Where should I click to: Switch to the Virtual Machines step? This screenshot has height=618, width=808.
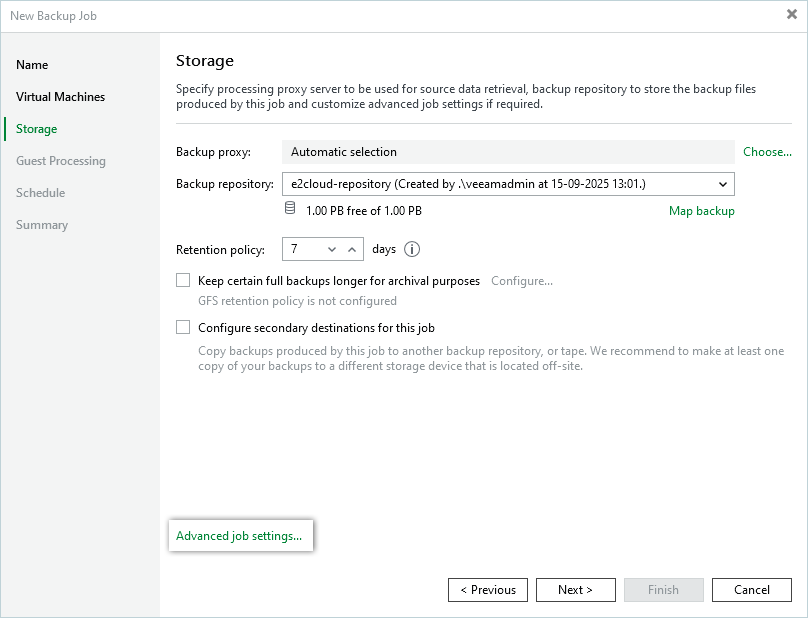pyautogui.click(x=60, y=97)
